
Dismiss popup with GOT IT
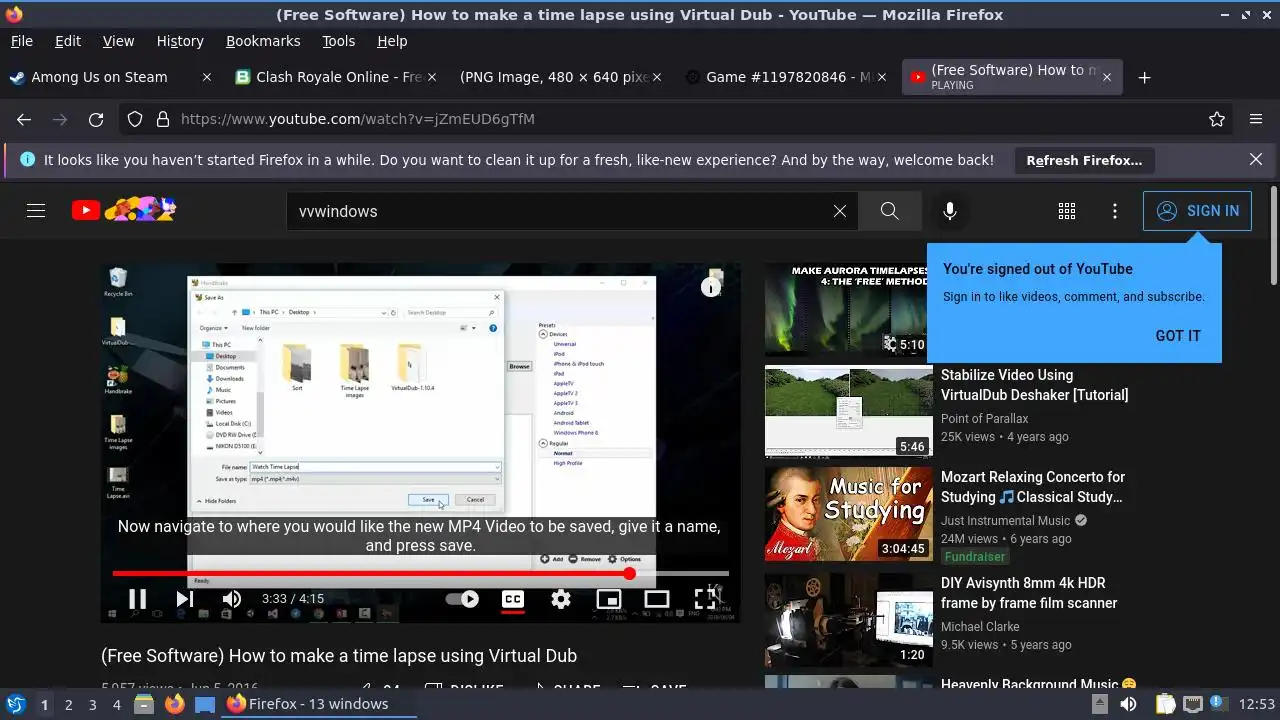(1178, 336)
